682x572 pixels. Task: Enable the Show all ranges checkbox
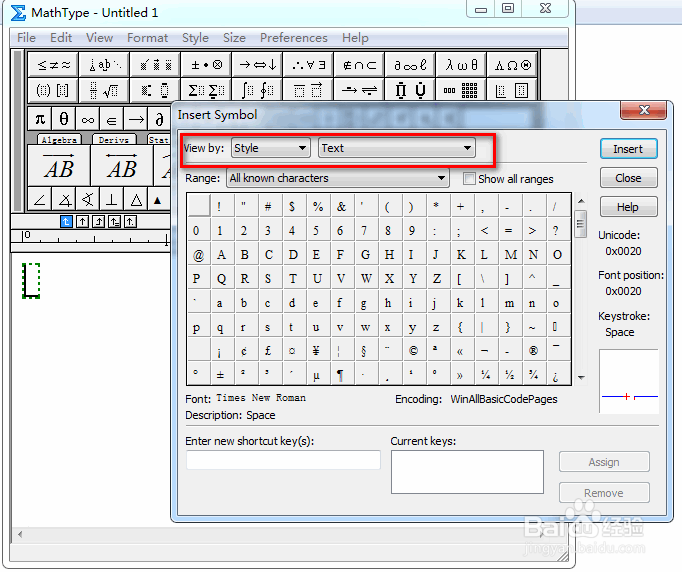point(469,179)
